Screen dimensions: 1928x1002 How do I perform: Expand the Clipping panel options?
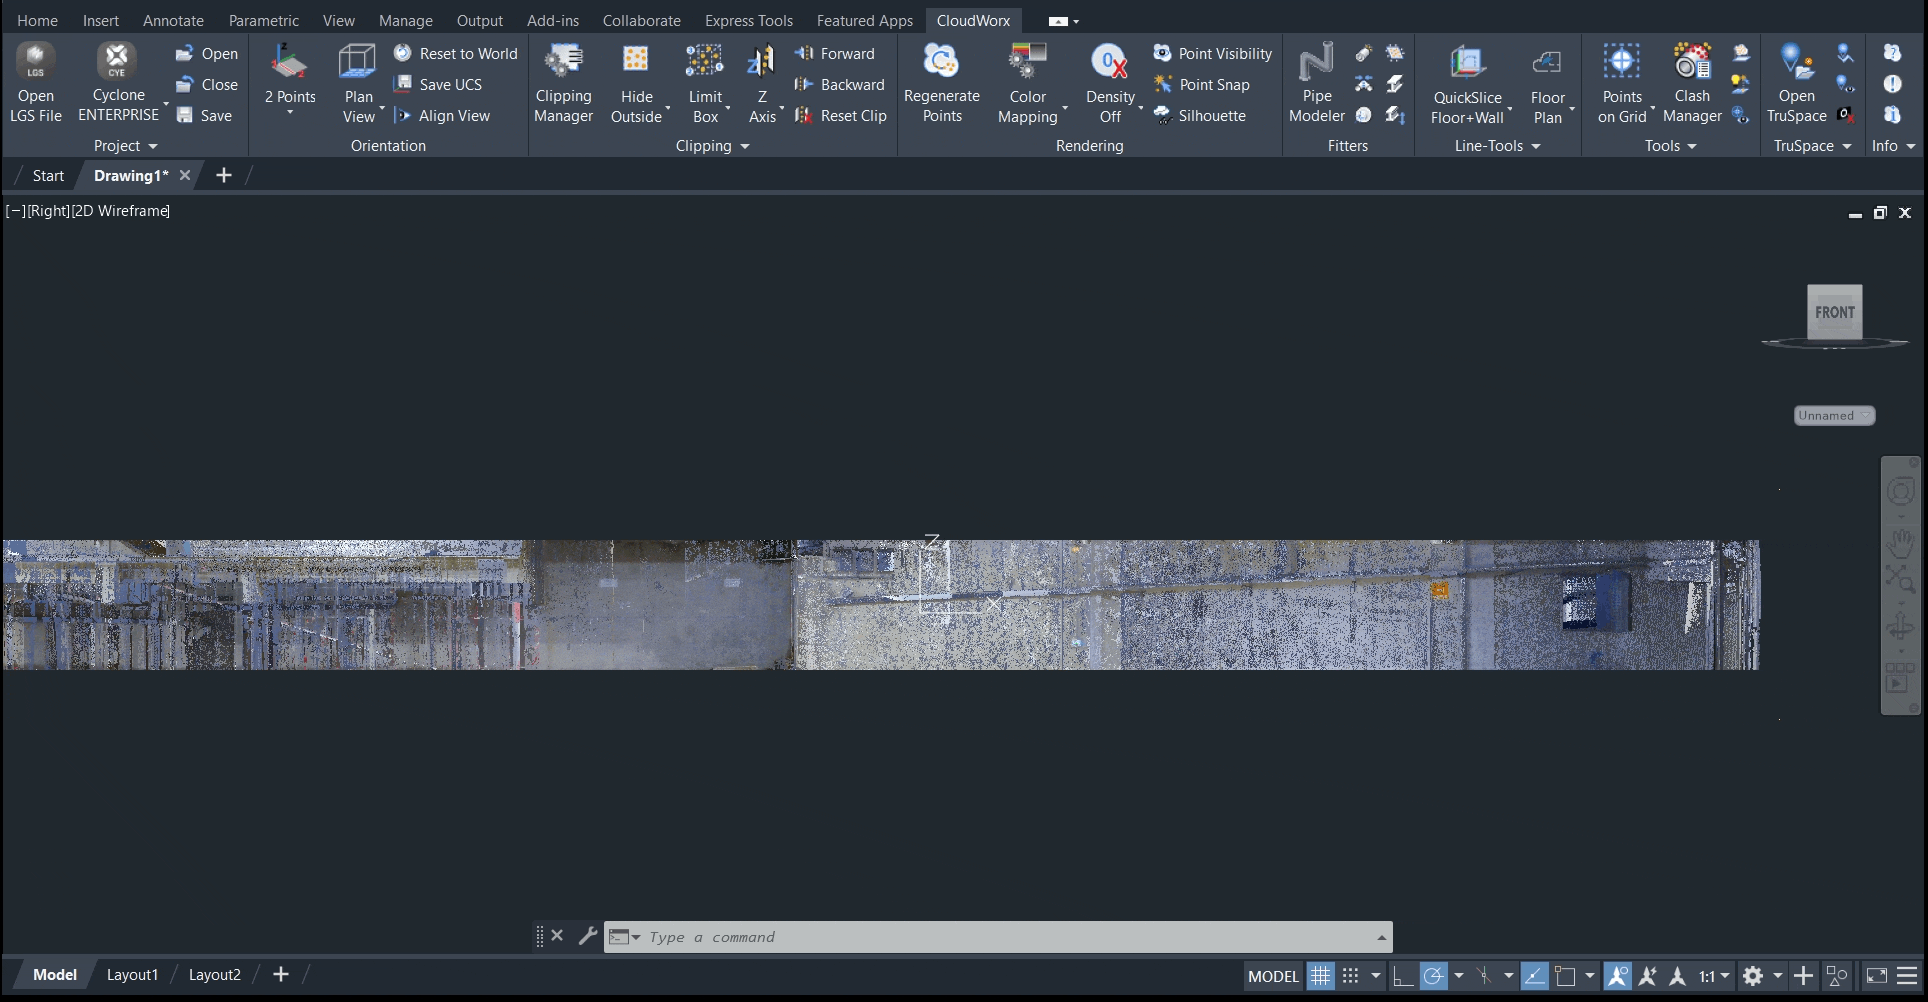(x=744, y=146)
